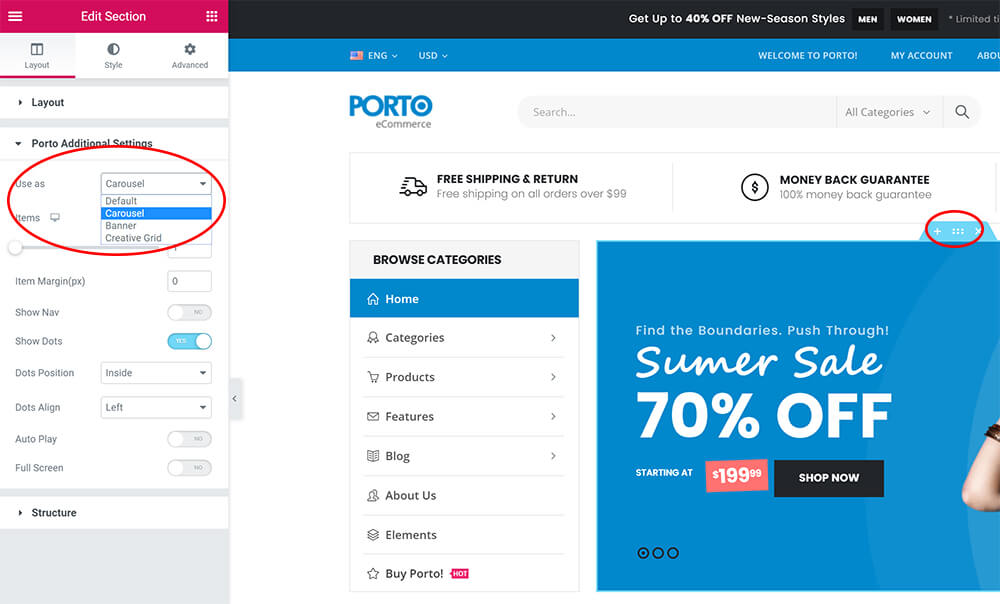The height and width of the screenshot is (604, 1000).
Task: Open the Dots Position dropdown
Action: coord(156,373)
